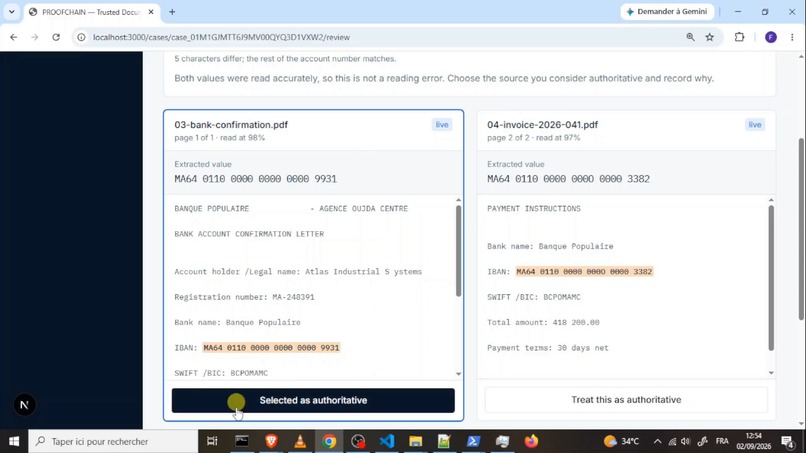Open the Chrome profile avatar
The width and height of the screenshot is (806, 453).
[771, 37]
